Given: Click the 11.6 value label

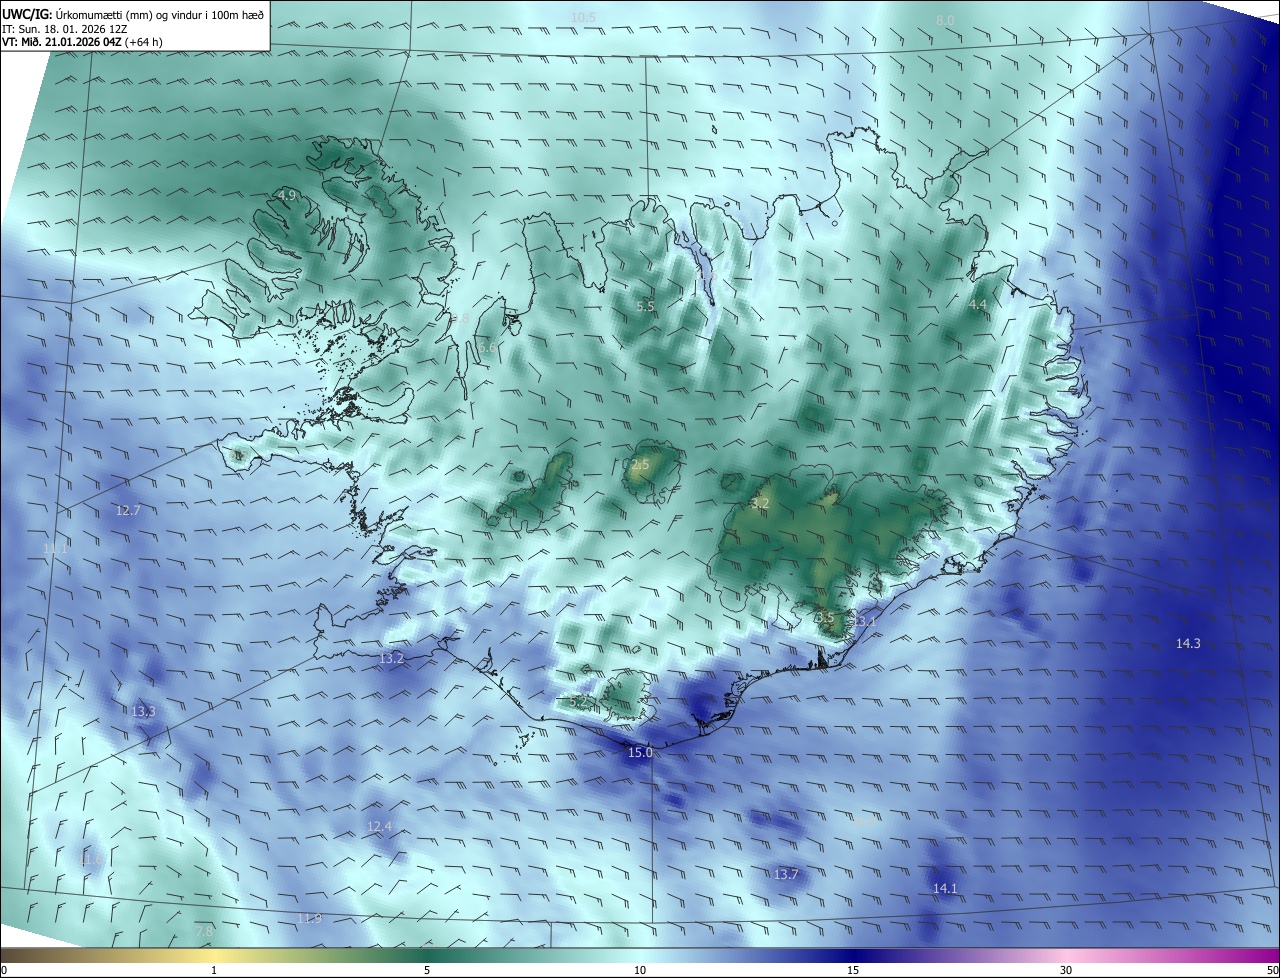Looking at the screenshot, I should pos(91,859).
